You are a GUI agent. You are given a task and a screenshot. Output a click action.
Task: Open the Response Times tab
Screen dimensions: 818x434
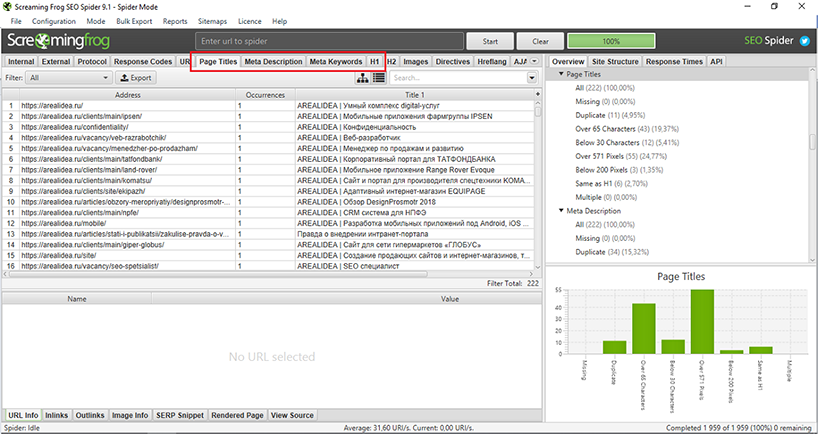[674, 62]
